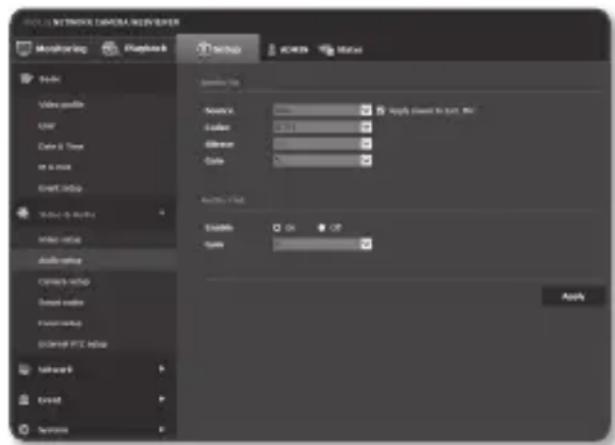The width and height of the screenshot is (615, 445).
Task: Select Audio setup in the sidebar
Action: click(x=60, y=260)
